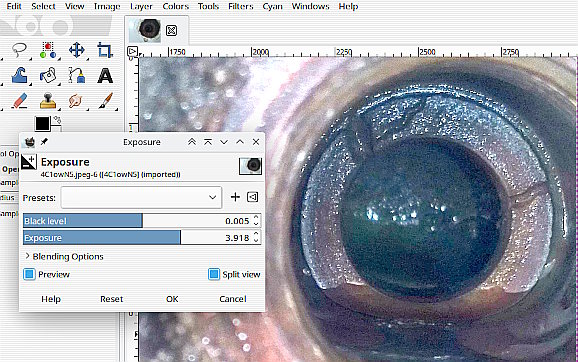The height and width of the screenshot is (362, 578).
Task: Select the Bucket Fill tool
Action: (x=48, y=75)
